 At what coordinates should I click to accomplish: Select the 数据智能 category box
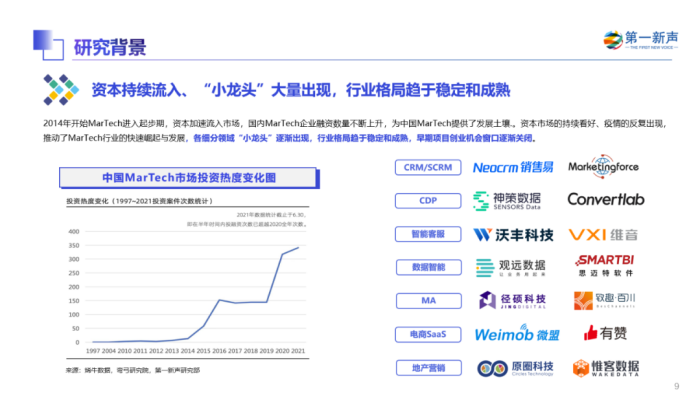tap(429, 267)
